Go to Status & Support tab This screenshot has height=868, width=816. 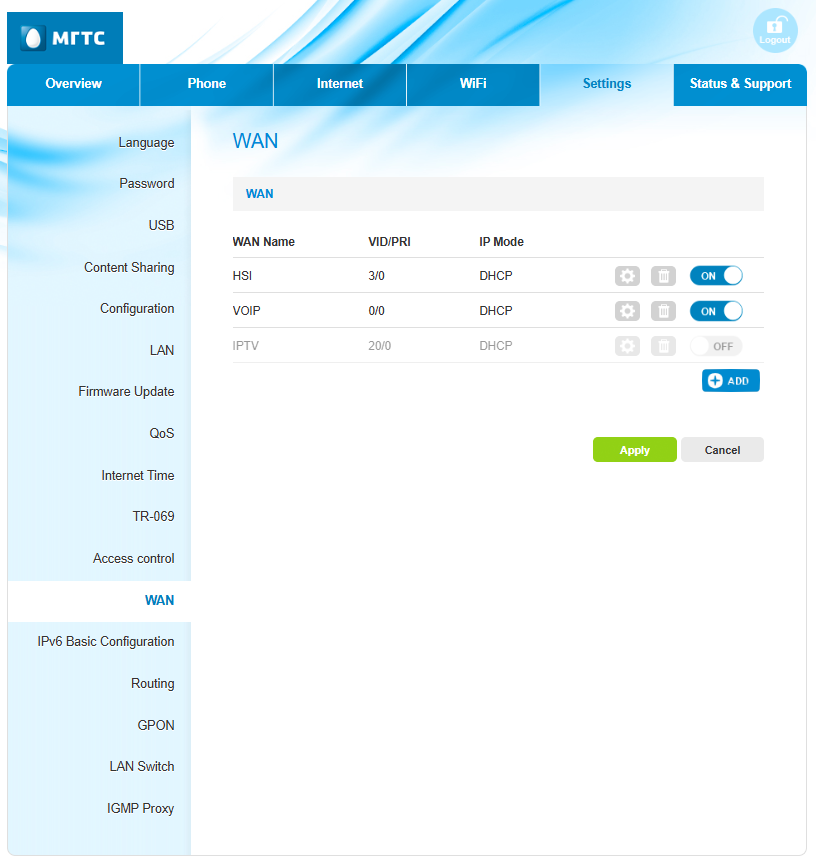click(x=740, y=84)
